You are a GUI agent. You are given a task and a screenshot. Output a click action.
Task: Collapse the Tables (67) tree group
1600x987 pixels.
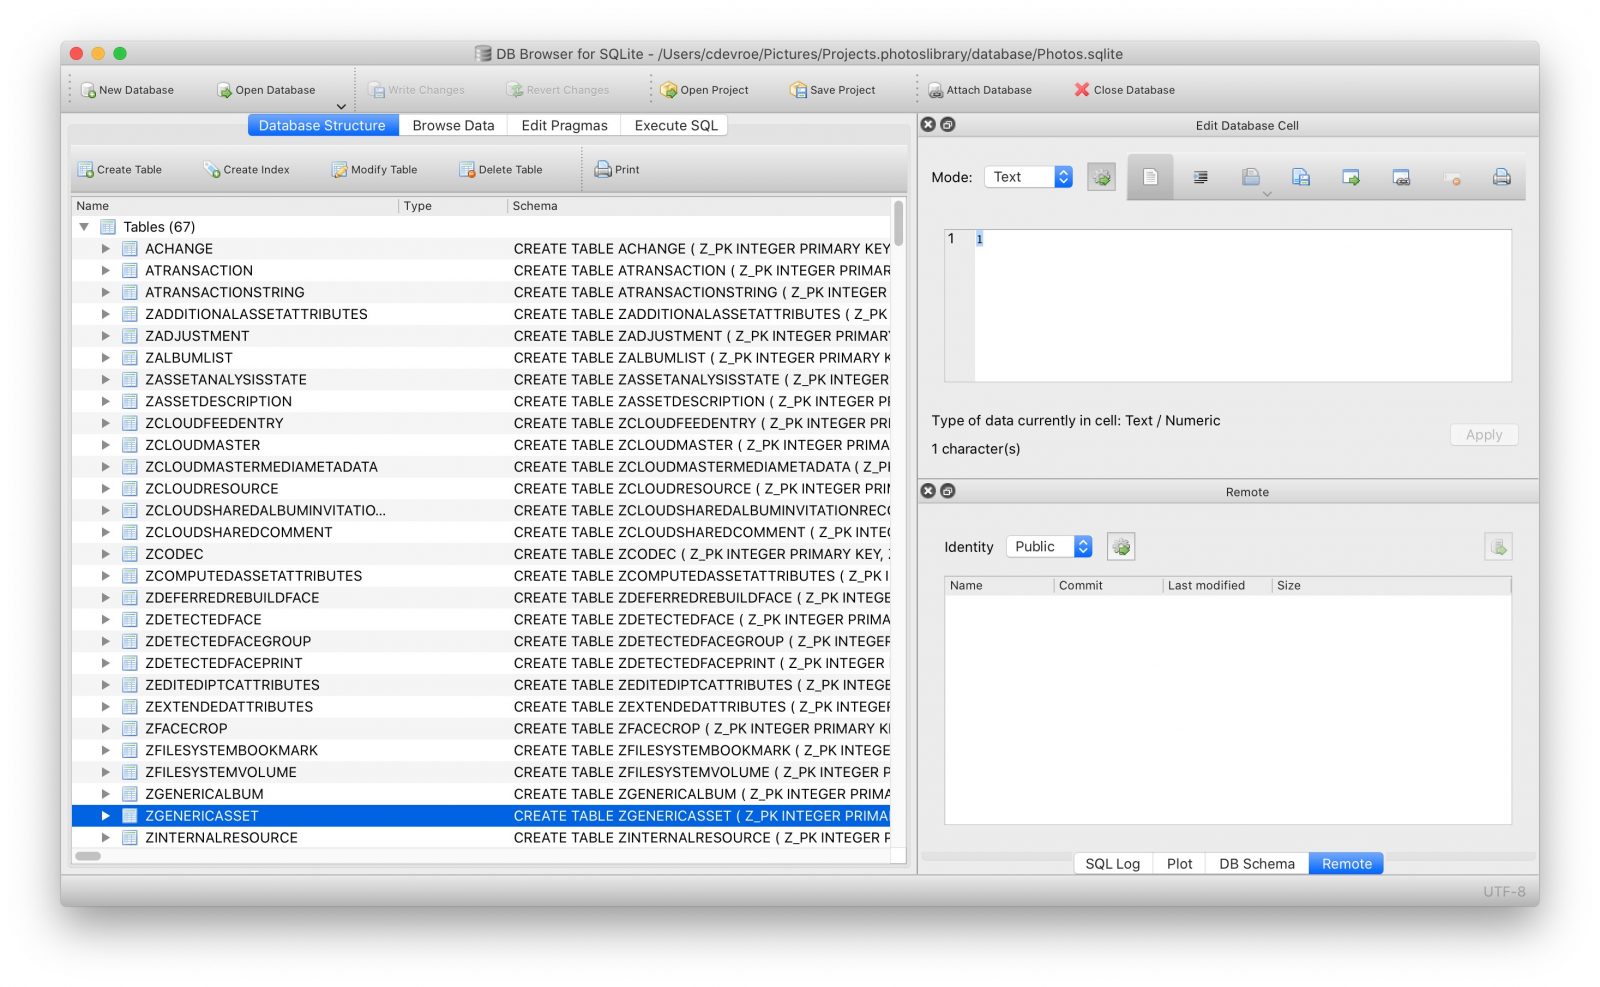(x=84, y=227)
